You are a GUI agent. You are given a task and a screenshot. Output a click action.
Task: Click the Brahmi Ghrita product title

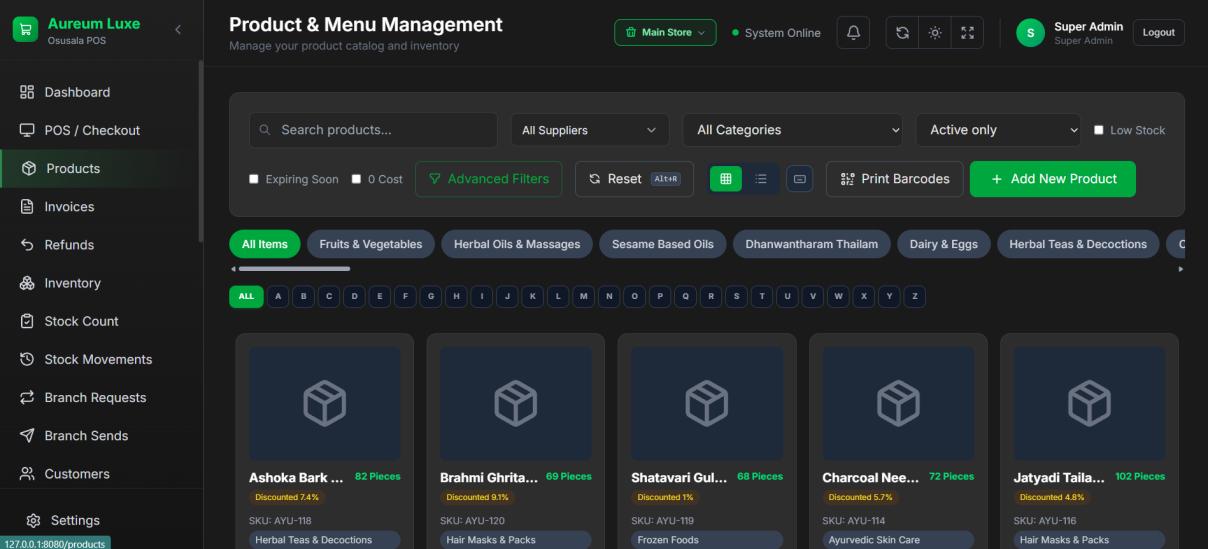point(489,477)
